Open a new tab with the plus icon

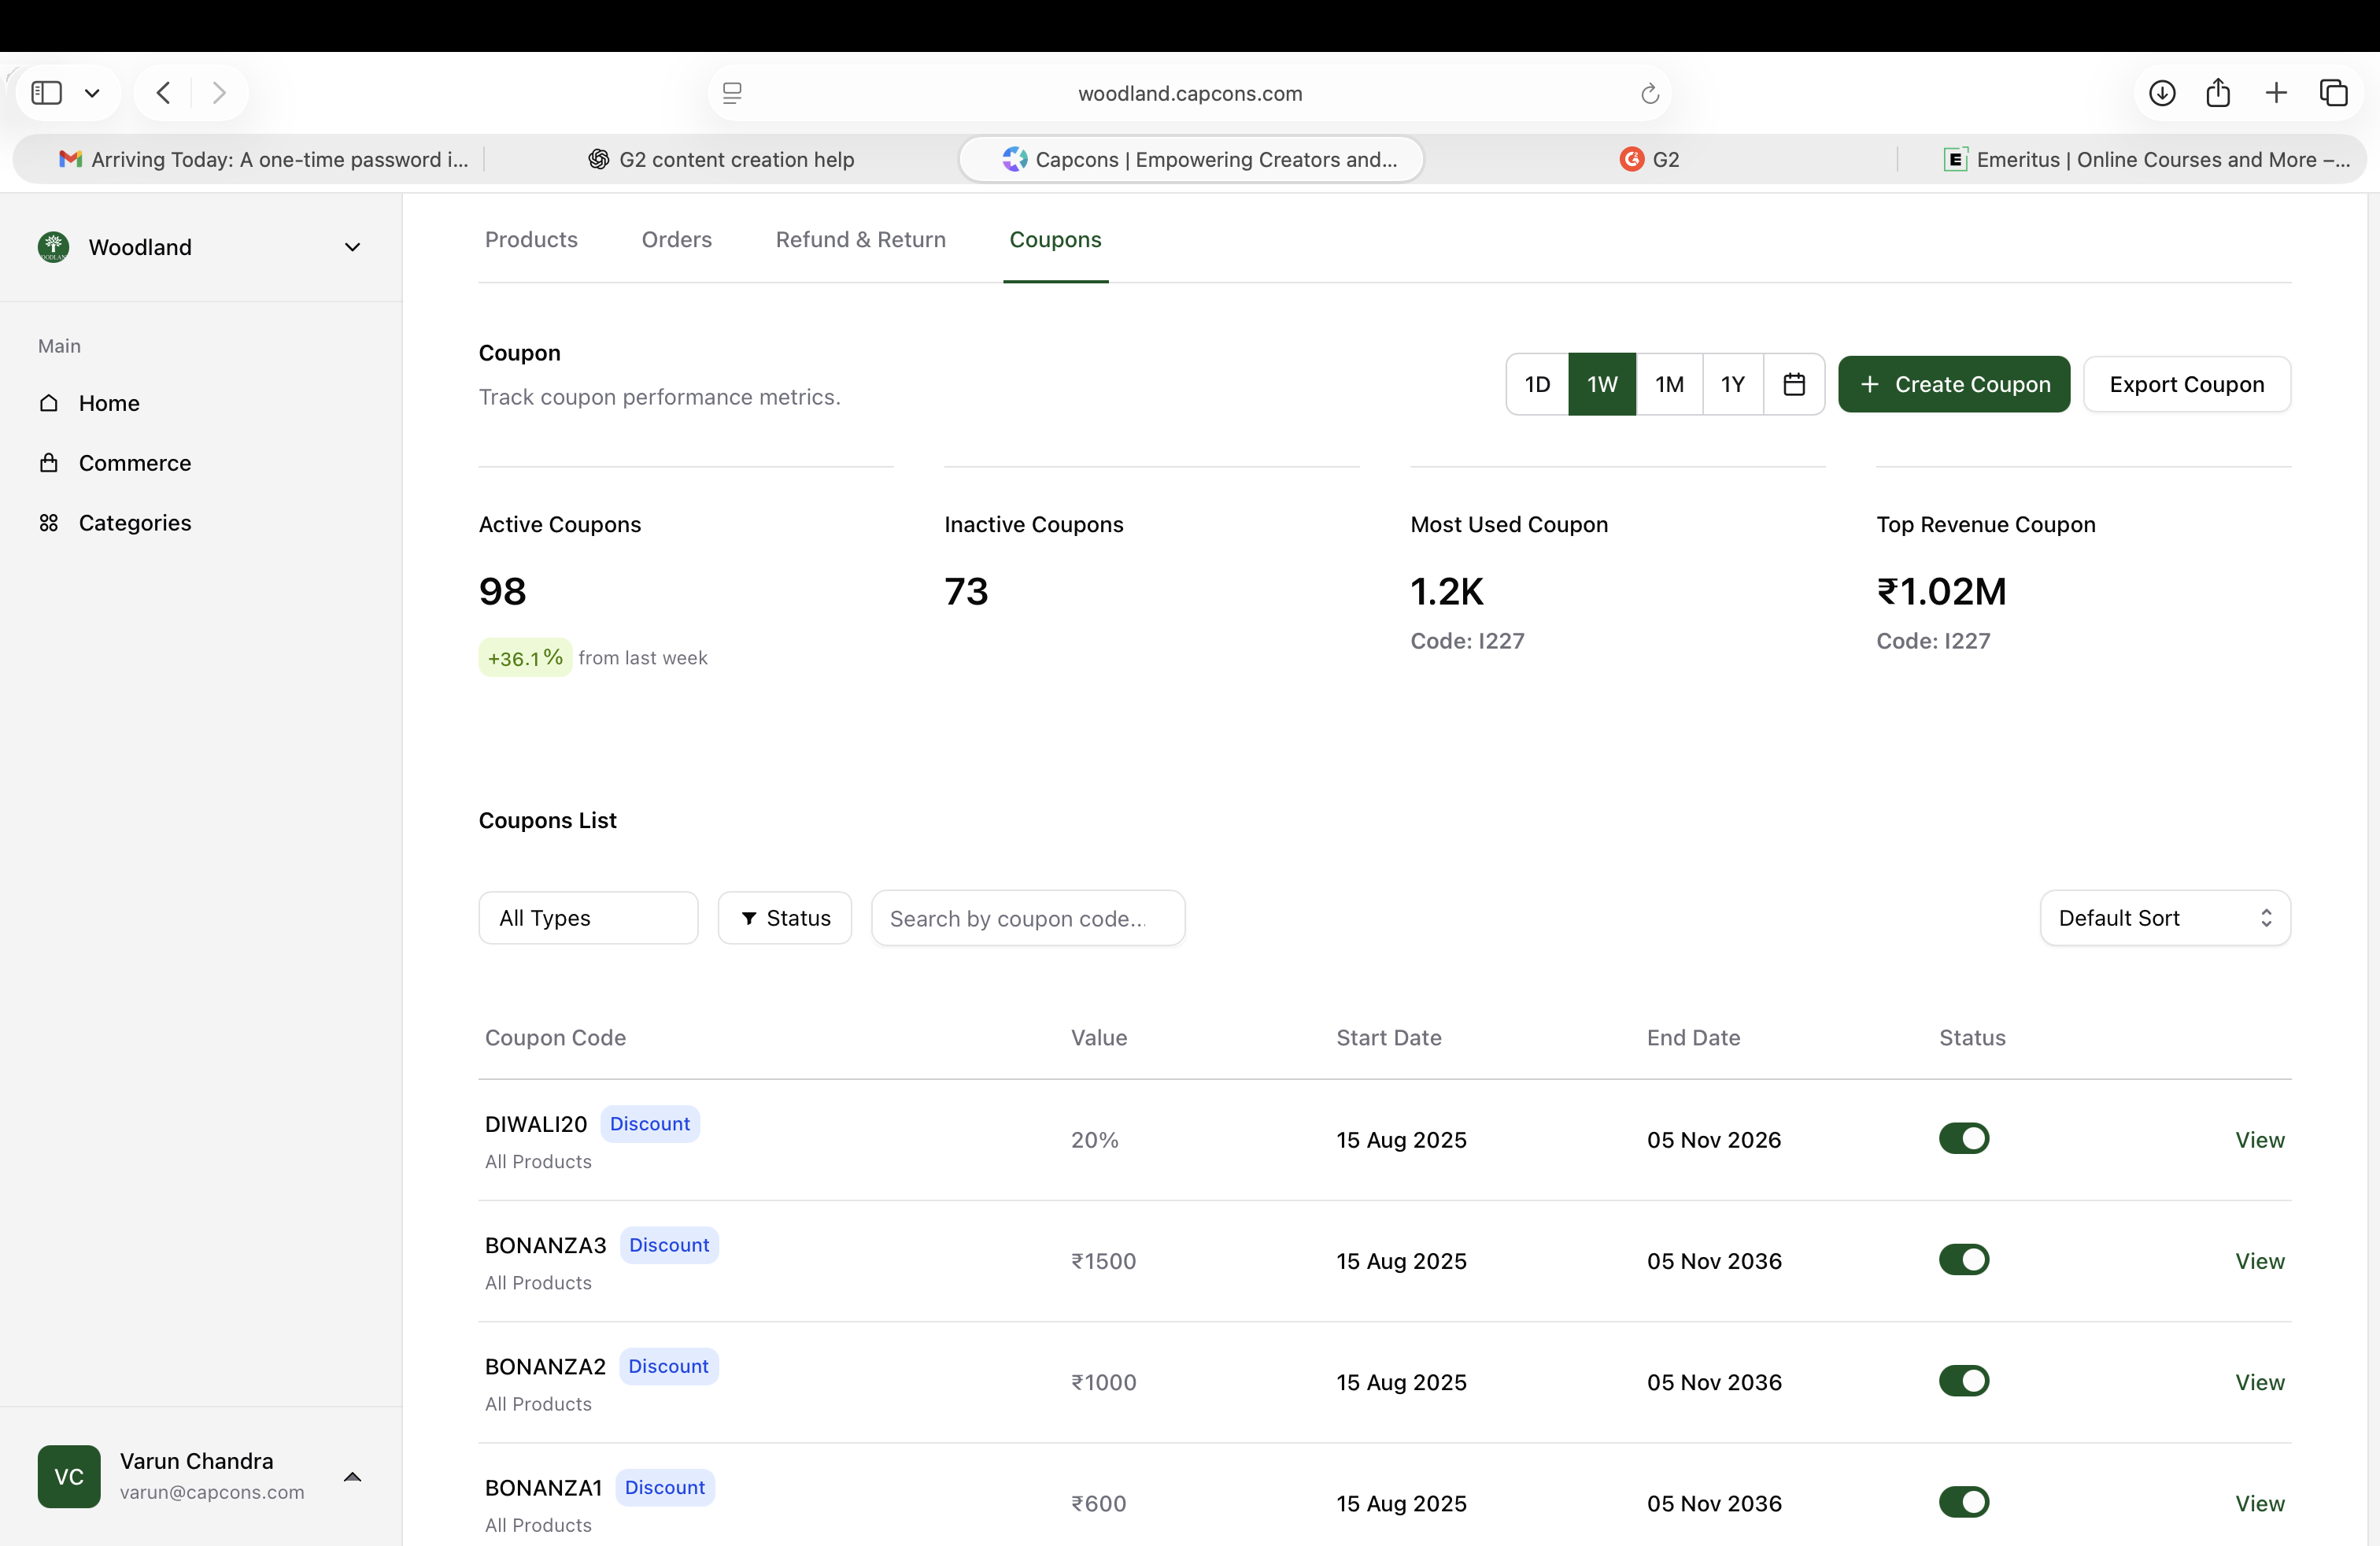[2276, 93]
